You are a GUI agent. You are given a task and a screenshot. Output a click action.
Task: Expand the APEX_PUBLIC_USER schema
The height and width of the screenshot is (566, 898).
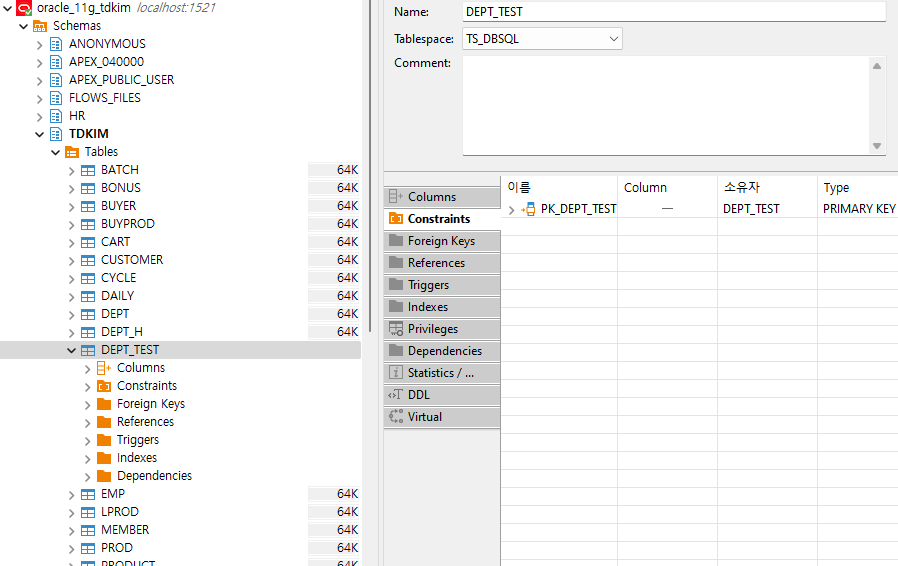(40, 81)
